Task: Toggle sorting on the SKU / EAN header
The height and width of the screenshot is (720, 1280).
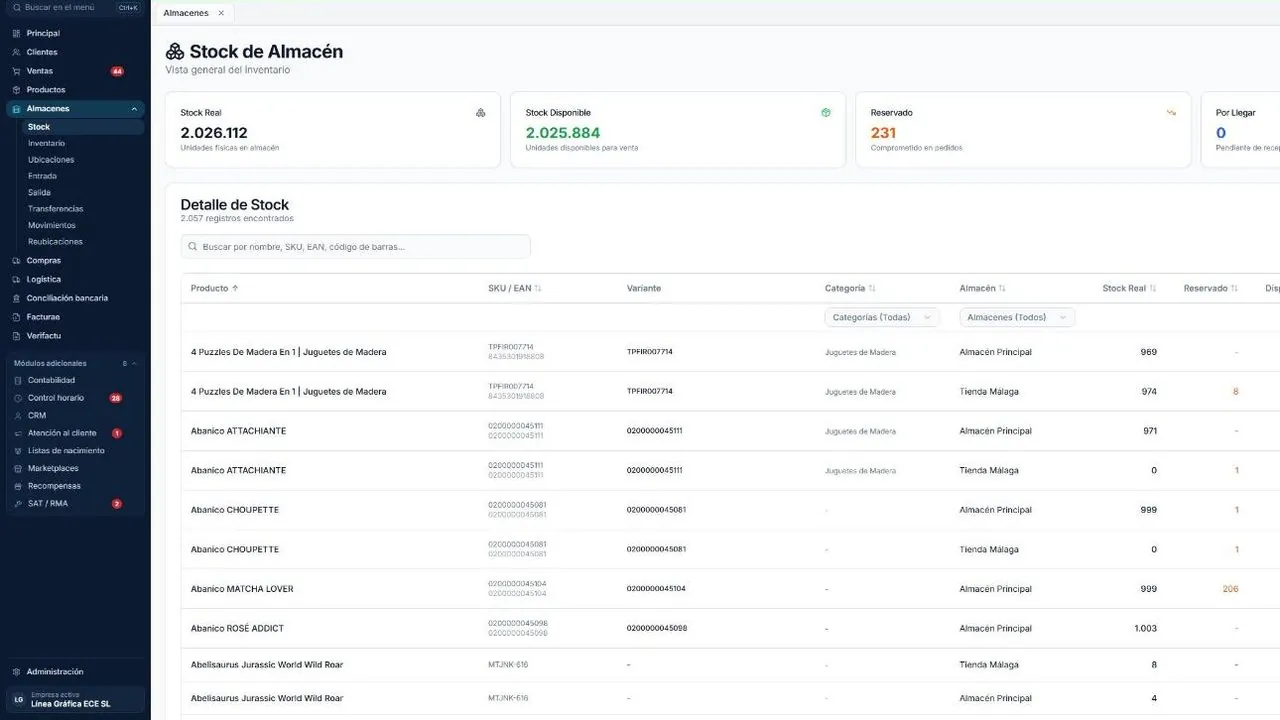Action: point(514,288)
